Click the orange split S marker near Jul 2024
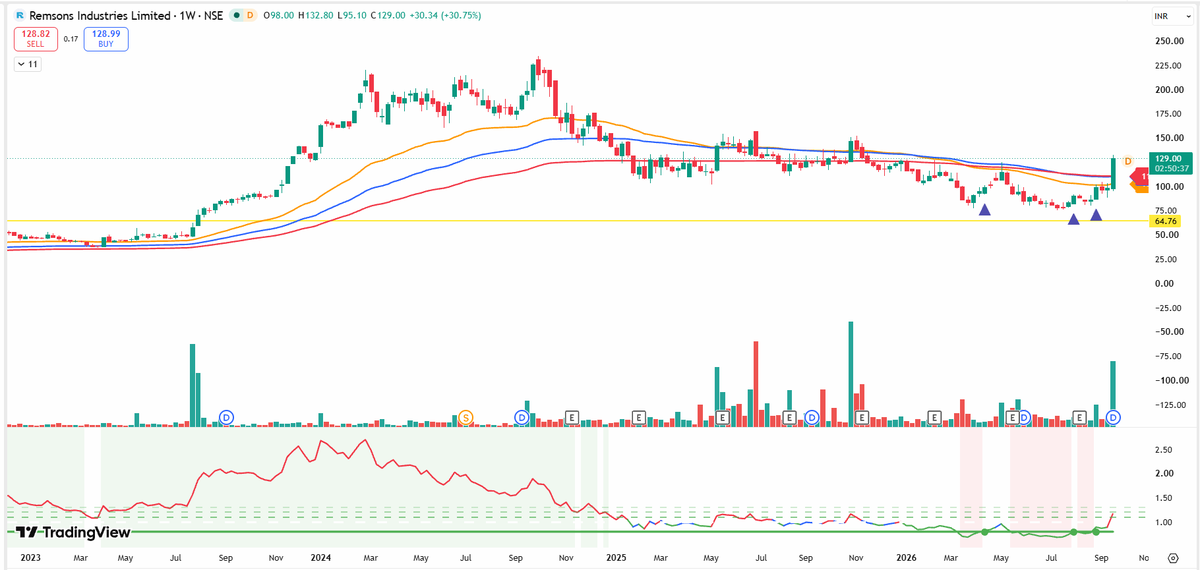1200x570 pixels. 465,416
